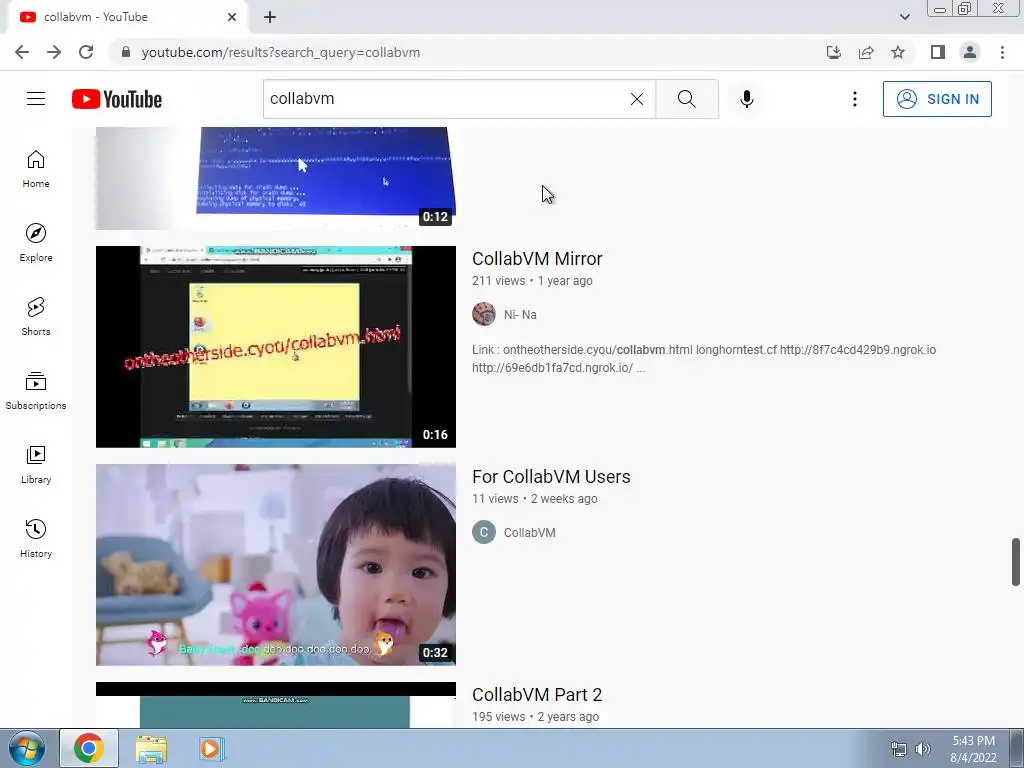Expand the tab search chevron
Image resolution: width=1024 pixels, height=768 pixels.
(904, 17)
